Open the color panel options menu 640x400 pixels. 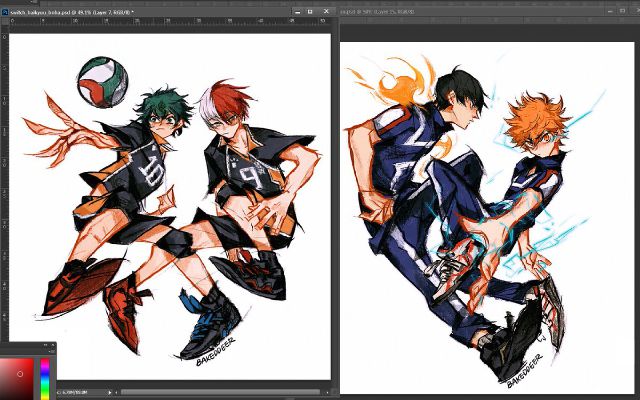pos(51,351)
